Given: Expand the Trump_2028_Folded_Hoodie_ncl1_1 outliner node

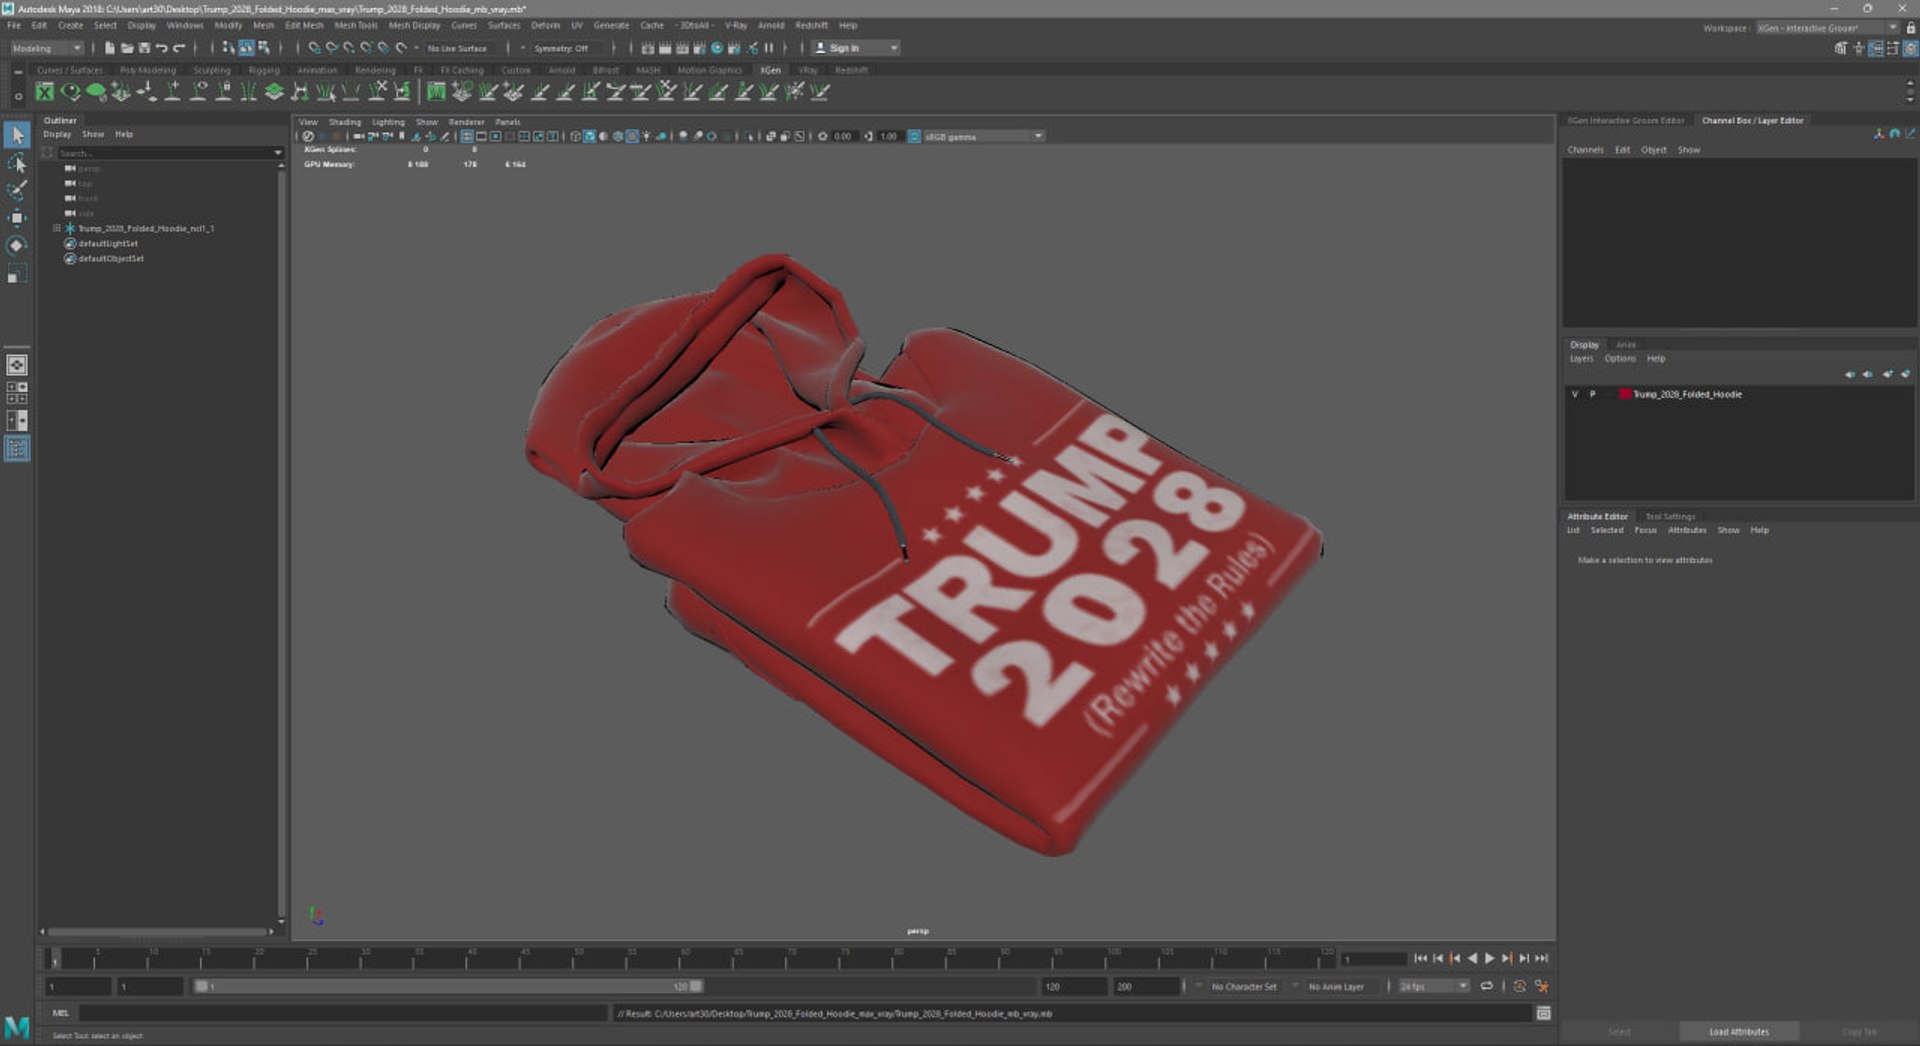Looking at the screenshot, I should click(x=57, y=229).
